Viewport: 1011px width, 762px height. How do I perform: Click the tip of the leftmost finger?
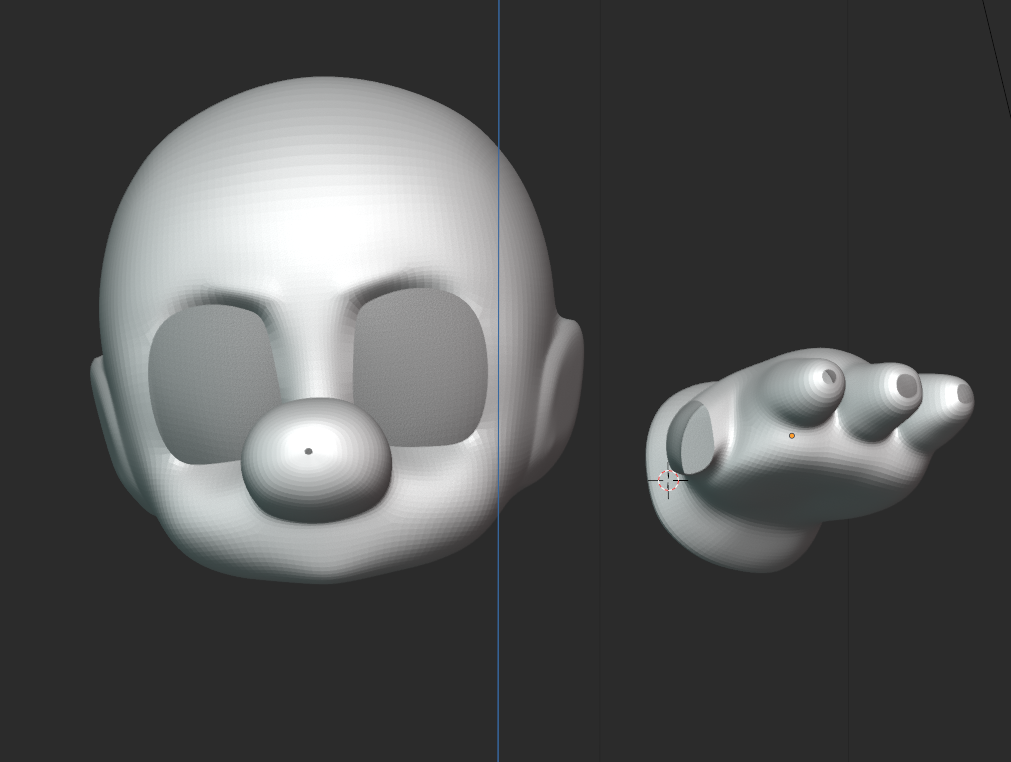829,377
